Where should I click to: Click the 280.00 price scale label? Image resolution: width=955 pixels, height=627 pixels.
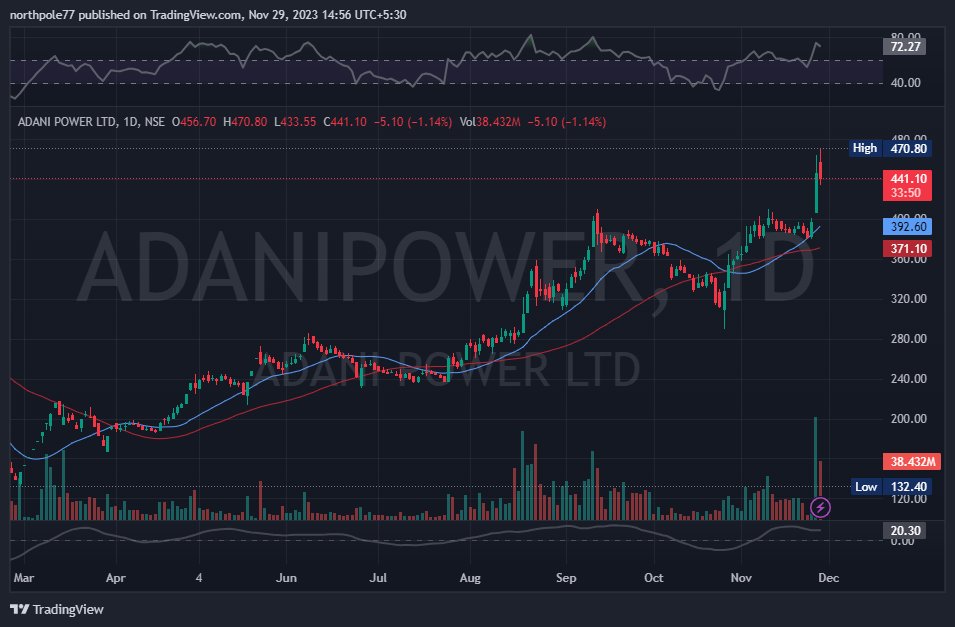(x=908, y=339)
